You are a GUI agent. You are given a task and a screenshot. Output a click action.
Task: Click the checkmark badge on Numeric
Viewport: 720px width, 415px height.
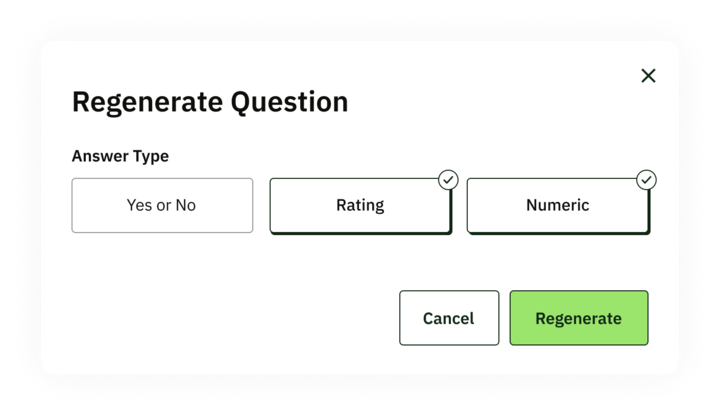click(x=647, y=180)
